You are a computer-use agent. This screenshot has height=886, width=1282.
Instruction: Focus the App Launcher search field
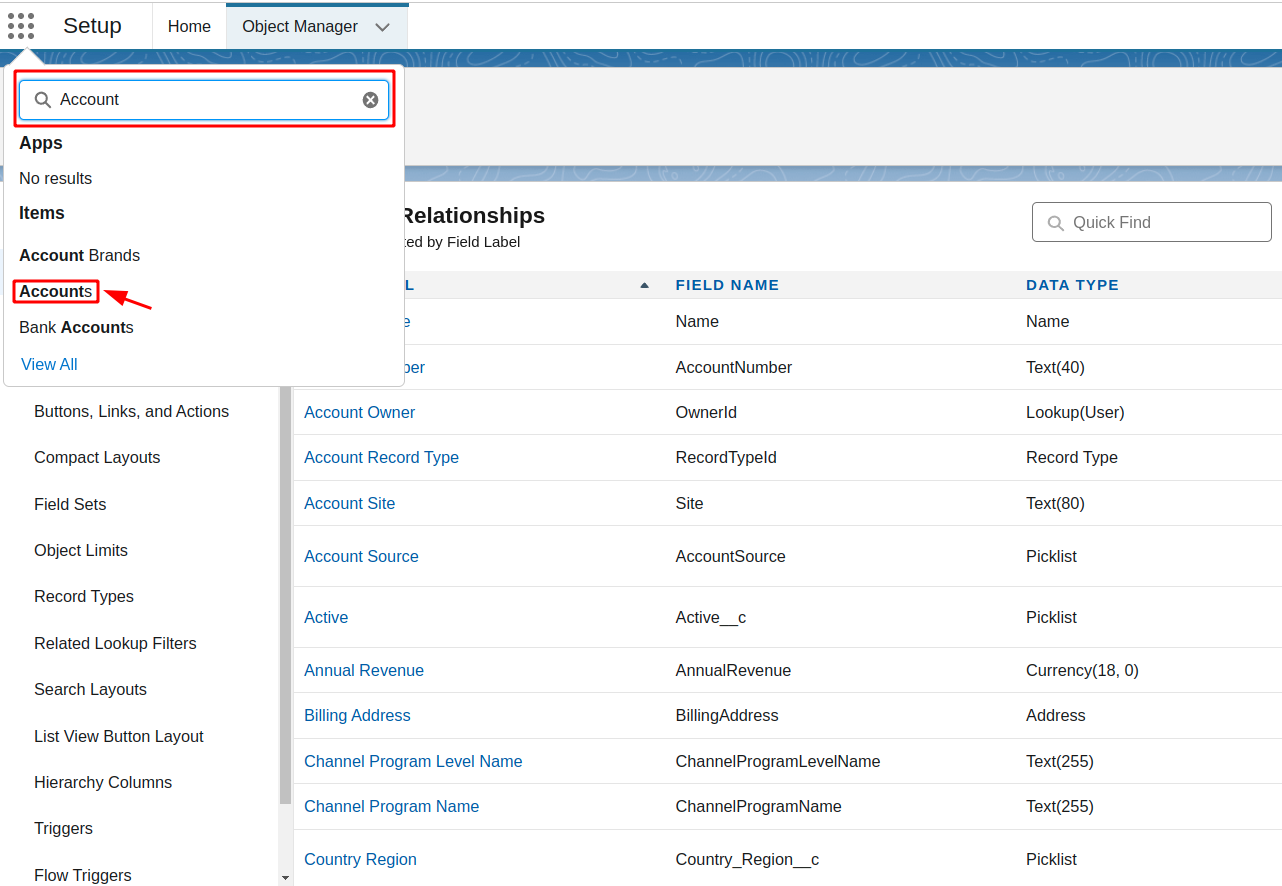pos(204,100)
